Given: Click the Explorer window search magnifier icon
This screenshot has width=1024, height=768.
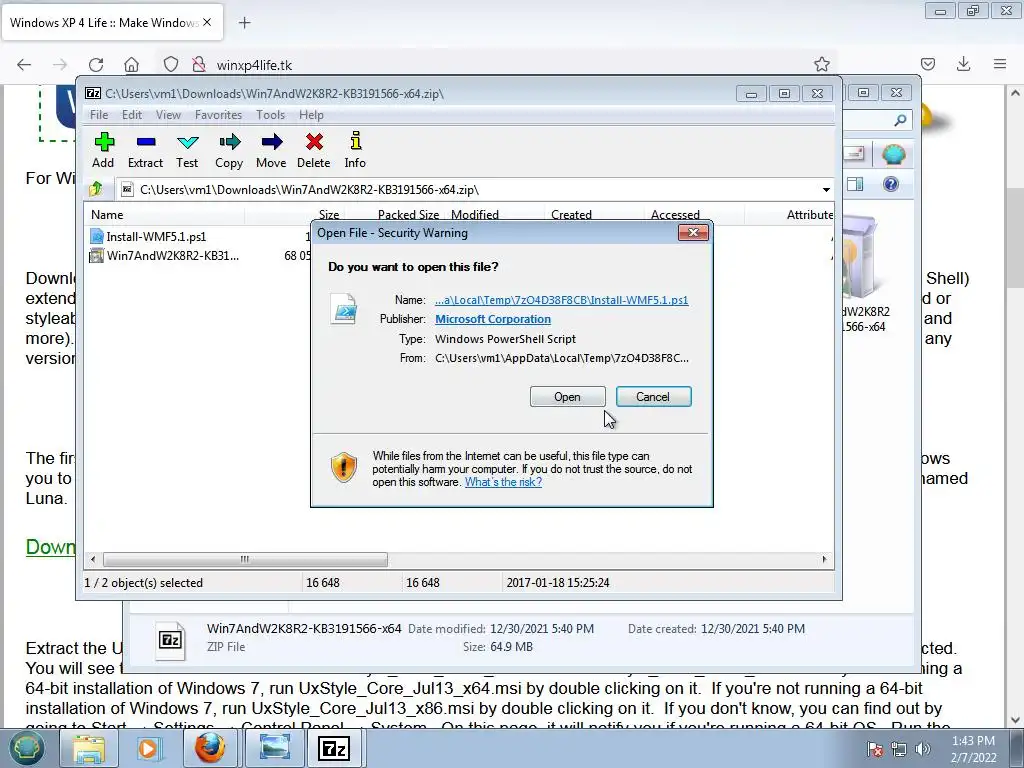Looking at the screenshot, I should [x=900, y=120].
